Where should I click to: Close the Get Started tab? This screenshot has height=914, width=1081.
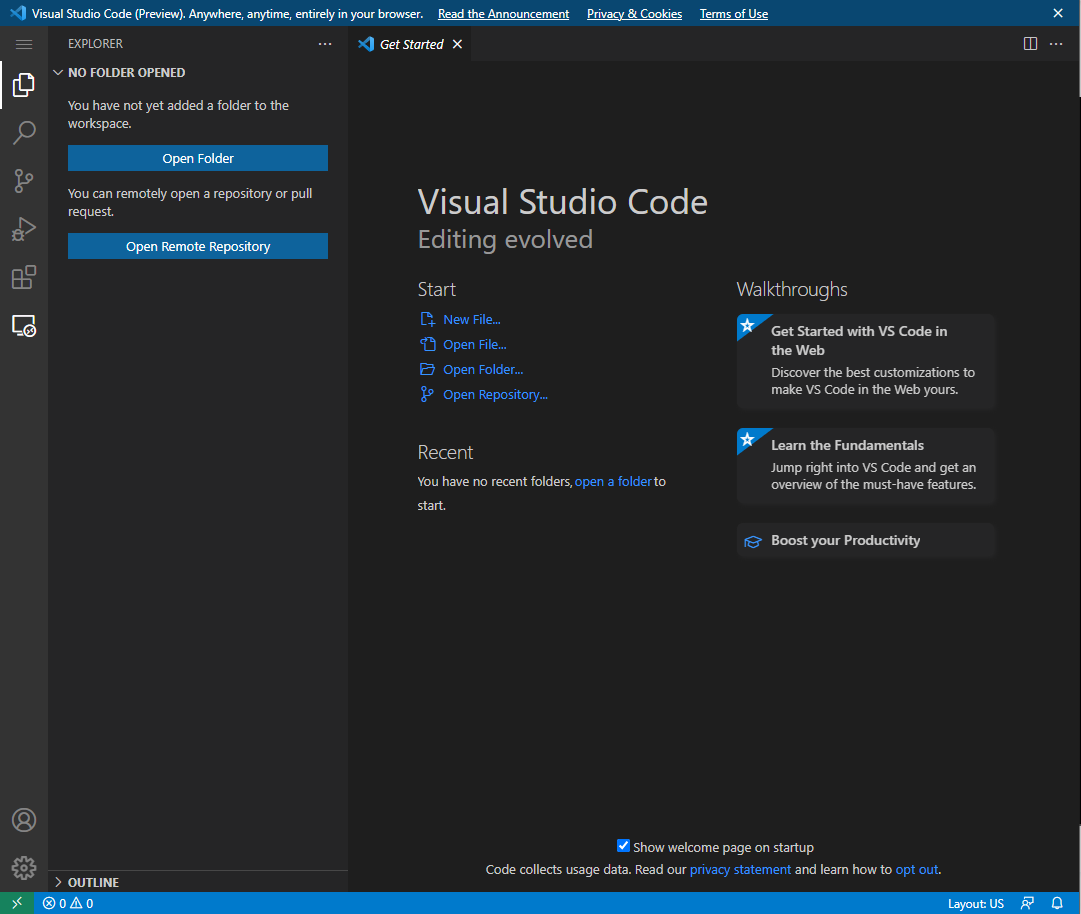click(457, 44)
